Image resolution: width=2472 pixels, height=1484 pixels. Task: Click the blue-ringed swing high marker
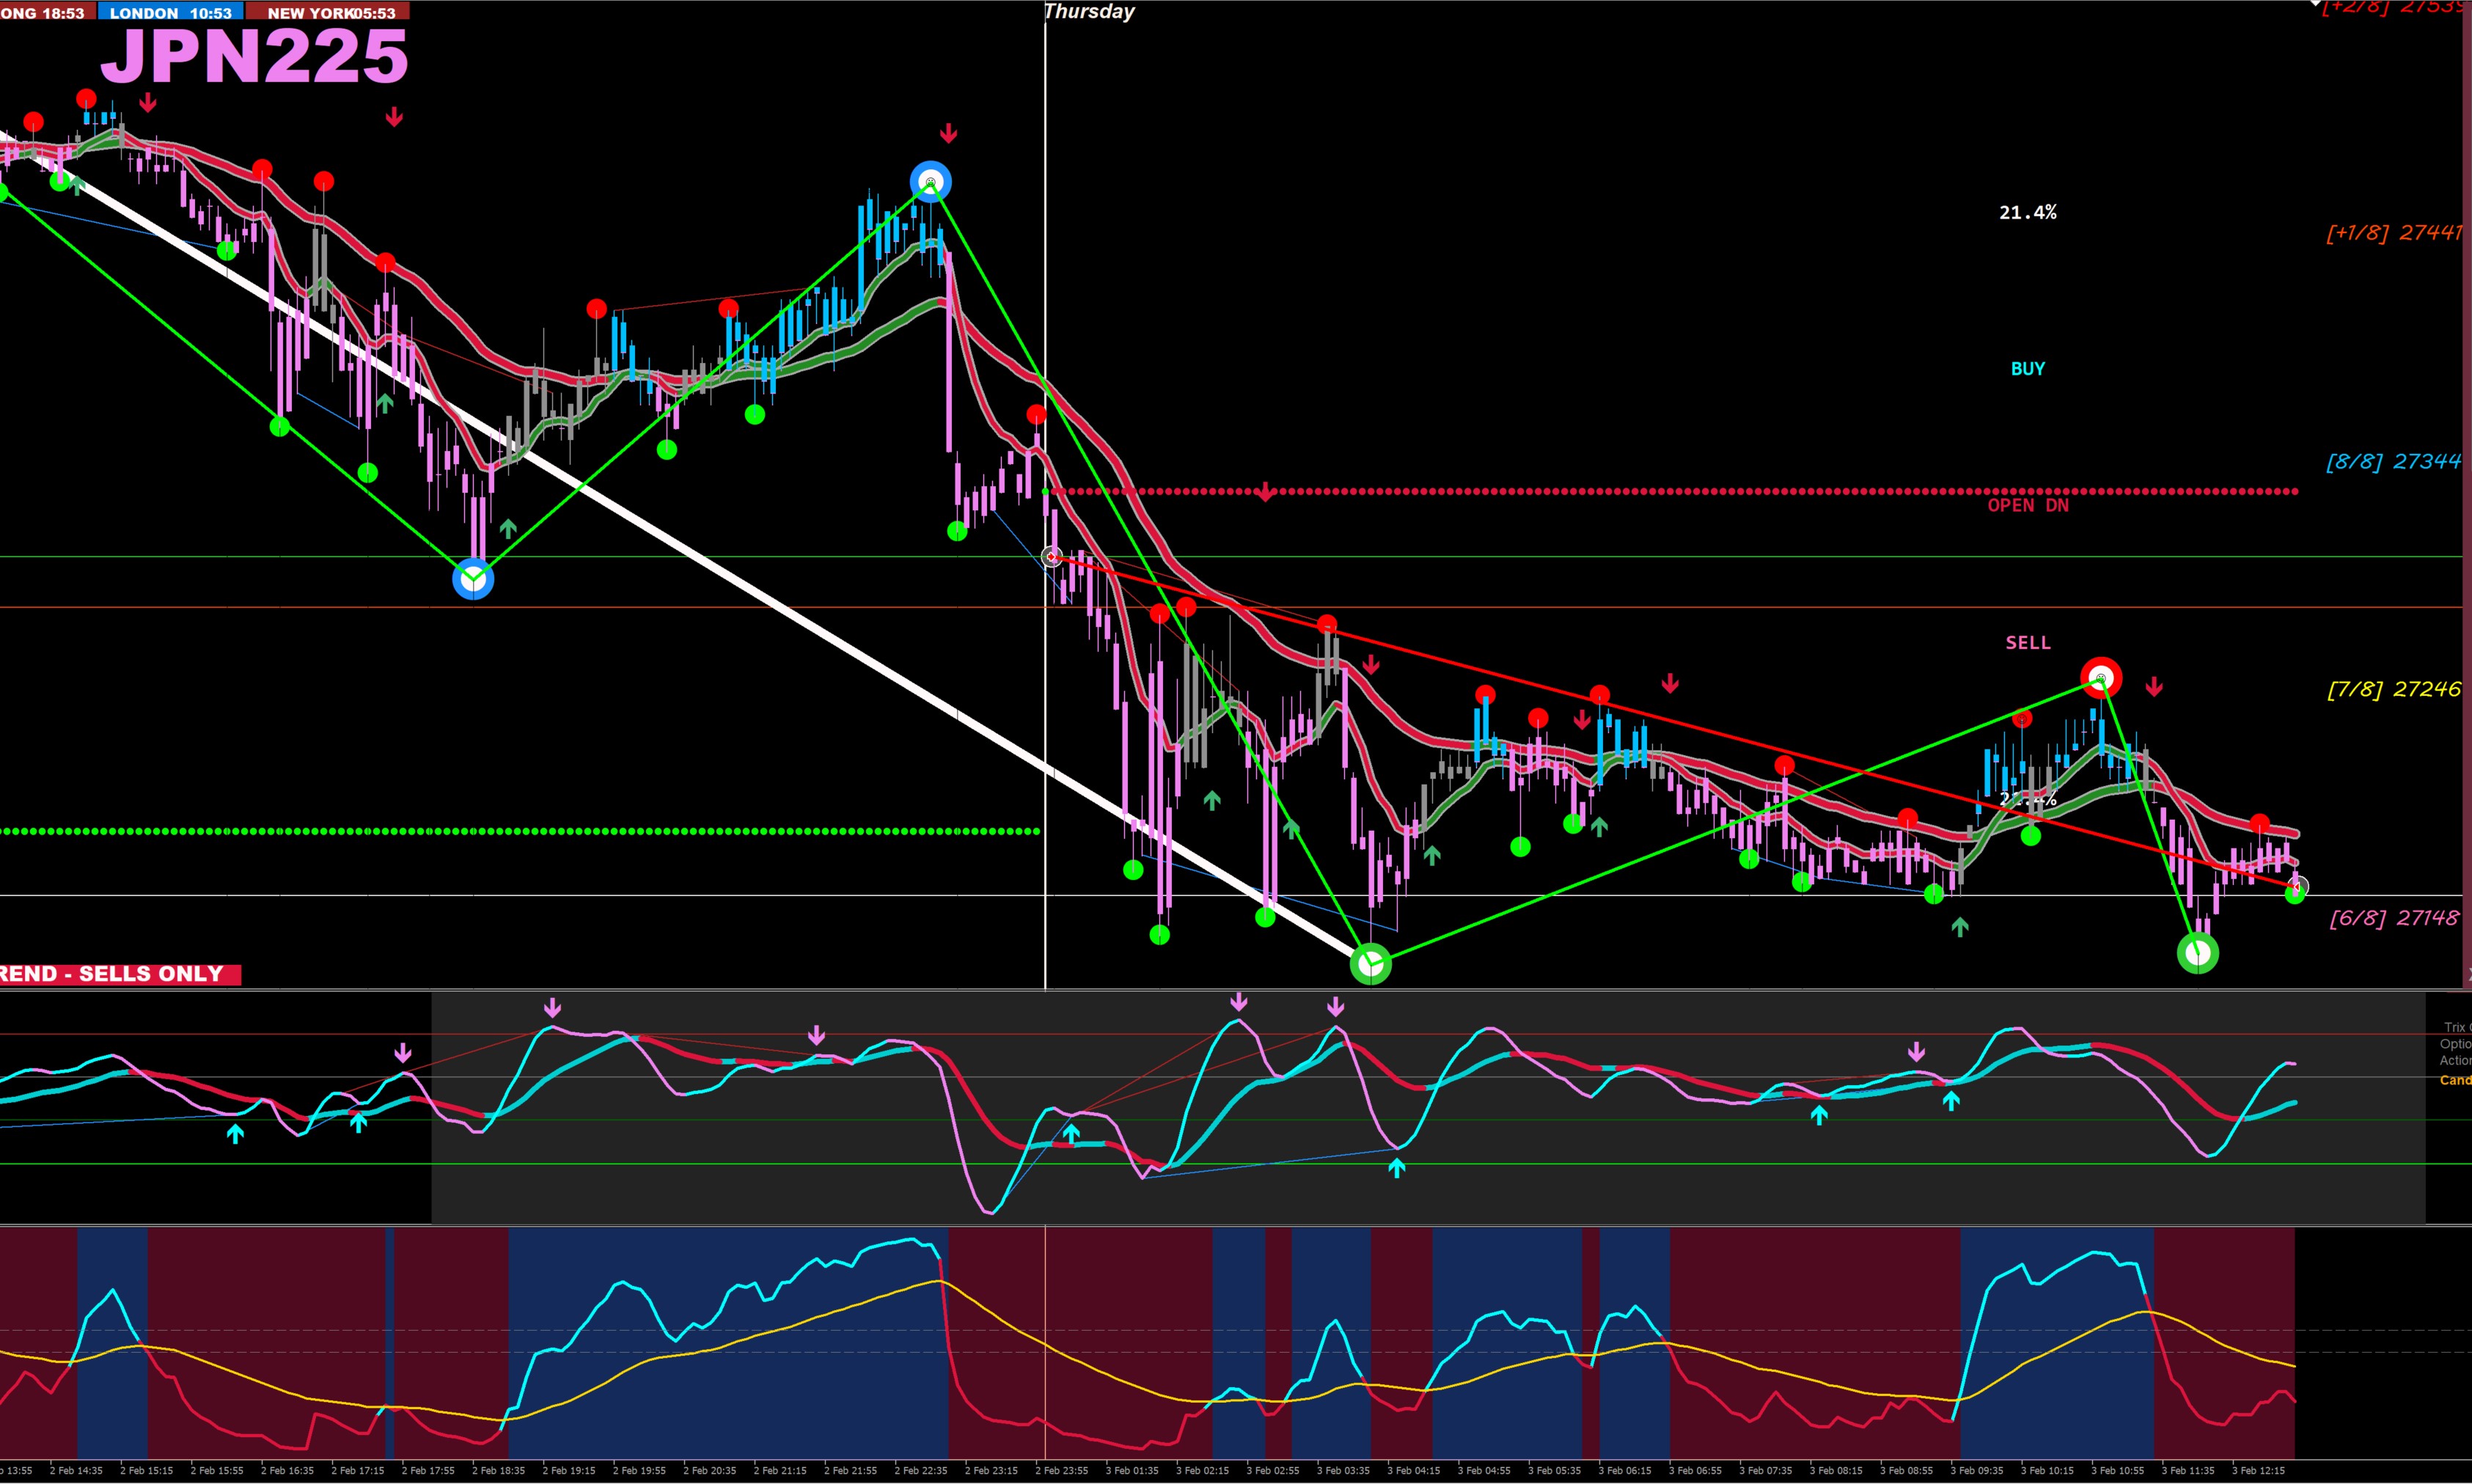click(930, 182)
